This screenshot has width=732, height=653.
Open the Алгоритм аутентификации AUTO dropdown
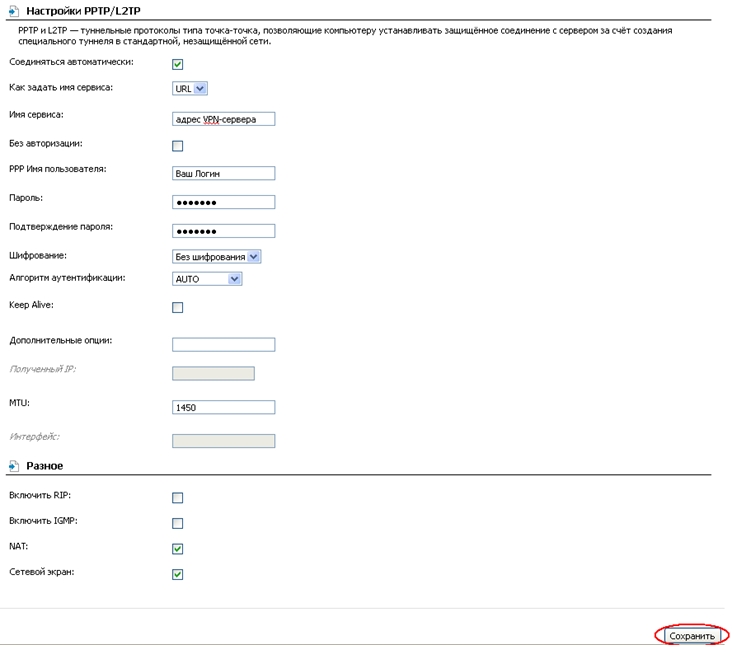tap(208, 279)
